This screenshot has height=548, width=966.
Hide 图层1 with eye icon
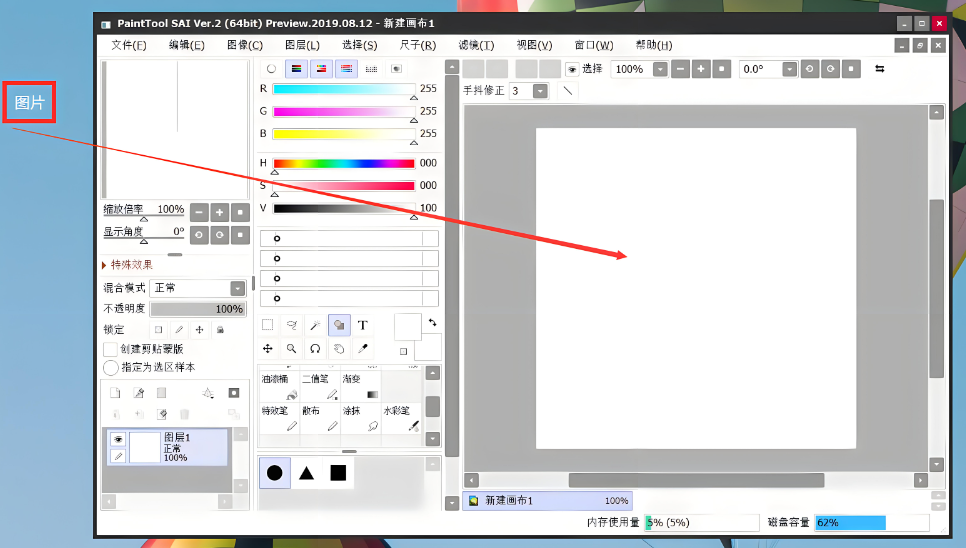[118, 439]
